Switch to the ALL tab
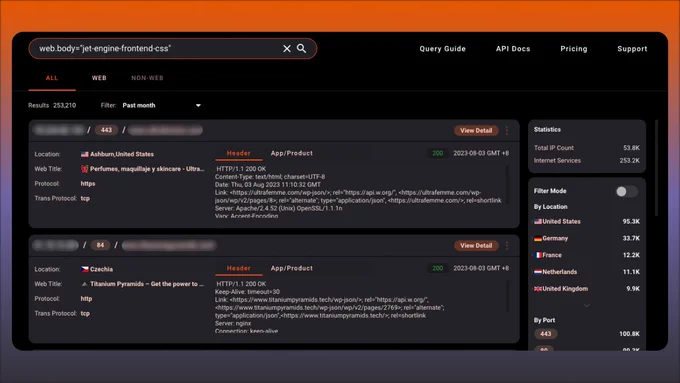 click(52, 78)
